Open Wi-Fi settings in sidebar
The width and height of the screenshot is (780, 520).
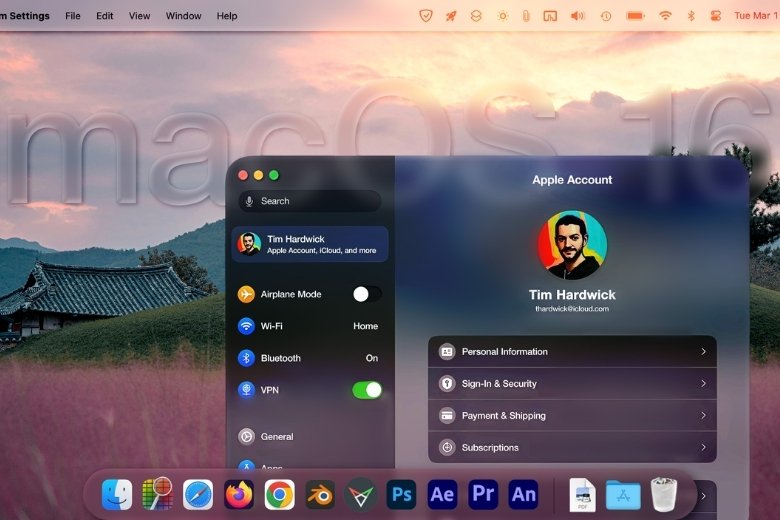click(x=309, y=326)
